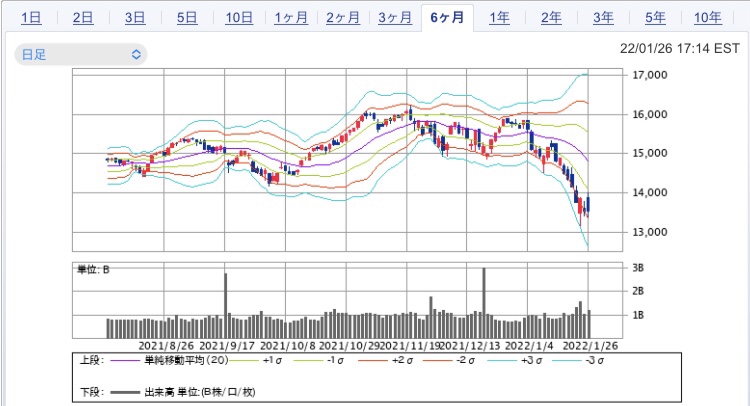750x406 pixels.
Task: Switch to the 10年 range tab
Action: point(707,18)
